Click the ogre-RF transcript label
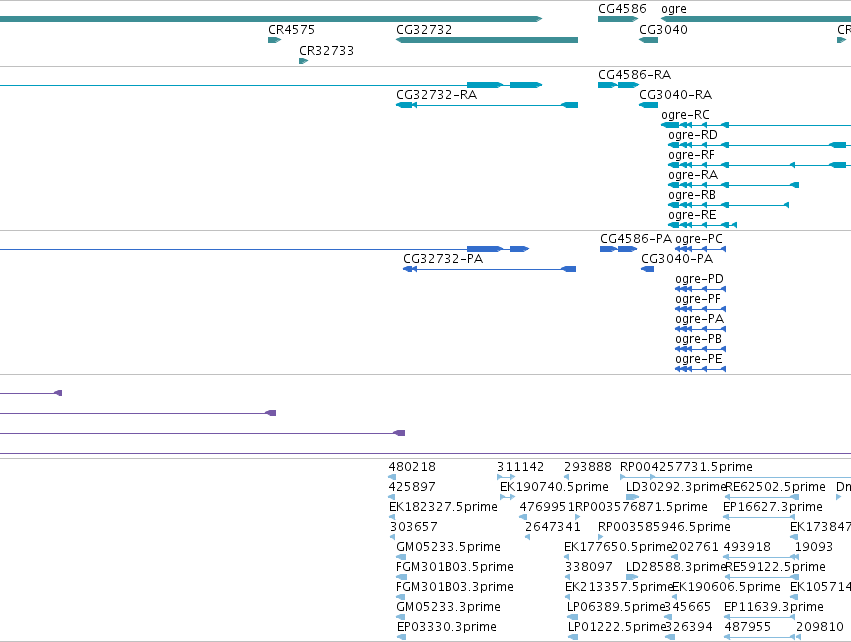851x642 pixels. 691,155
